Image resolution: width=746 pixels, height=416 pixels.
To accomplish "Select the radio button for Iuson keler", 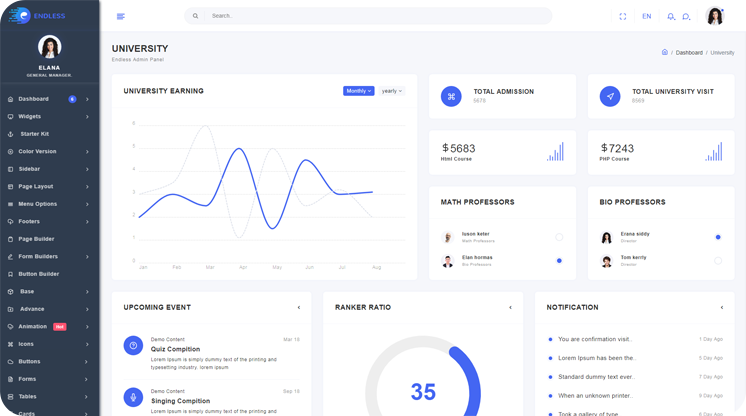I will (x=559, y=237).
